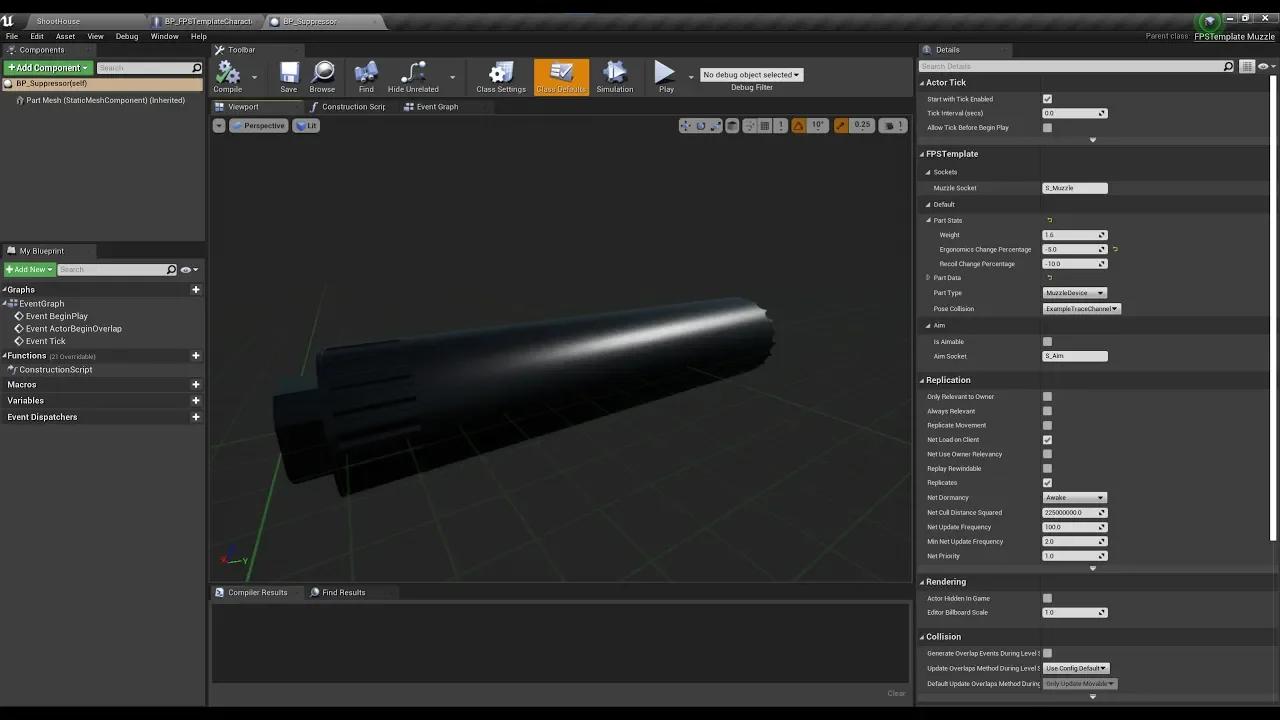Open the Debug menu
The height and width of the screenshot is (720, 1280).
pyautogui.click(x=126, y=35)
